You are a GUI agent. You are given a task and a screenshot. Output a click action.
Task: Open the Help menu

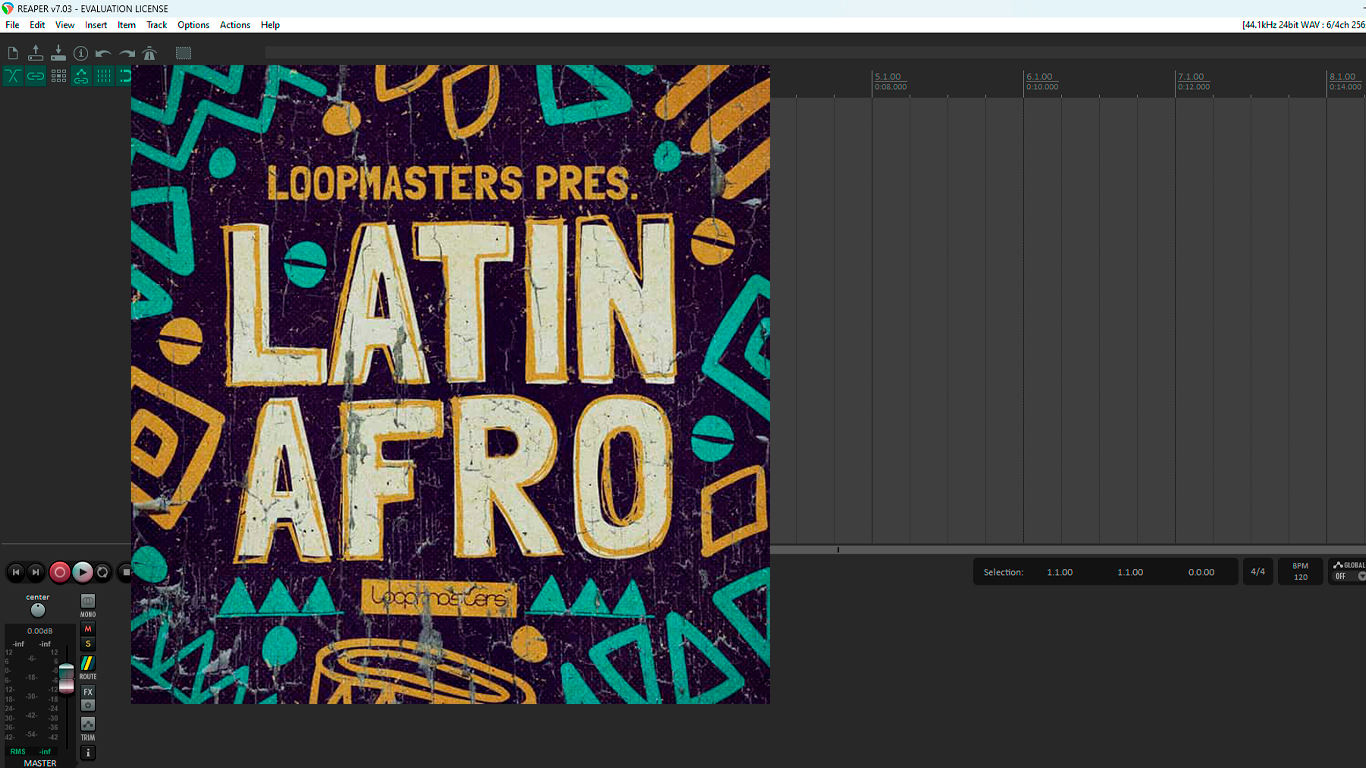270,25
